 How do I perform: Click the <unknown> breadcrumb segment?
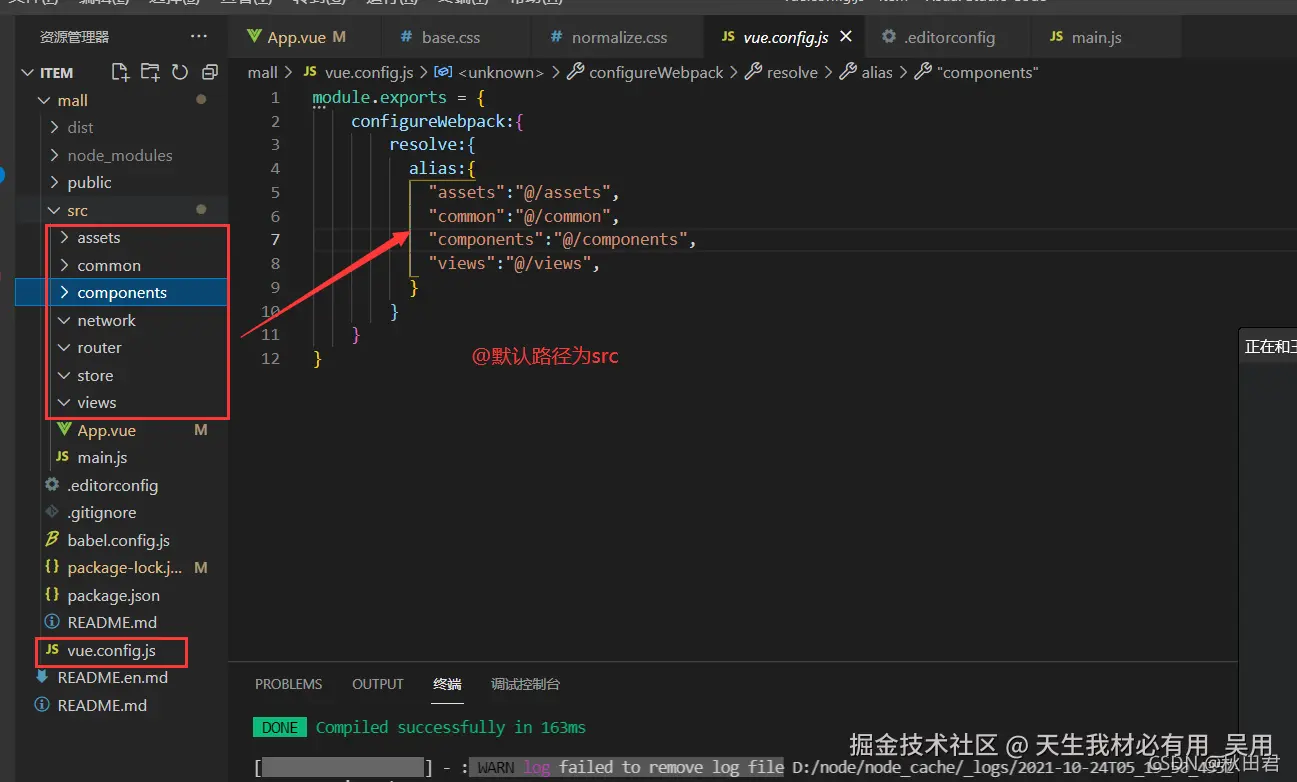pyautogui.click(x=501, y=72)
